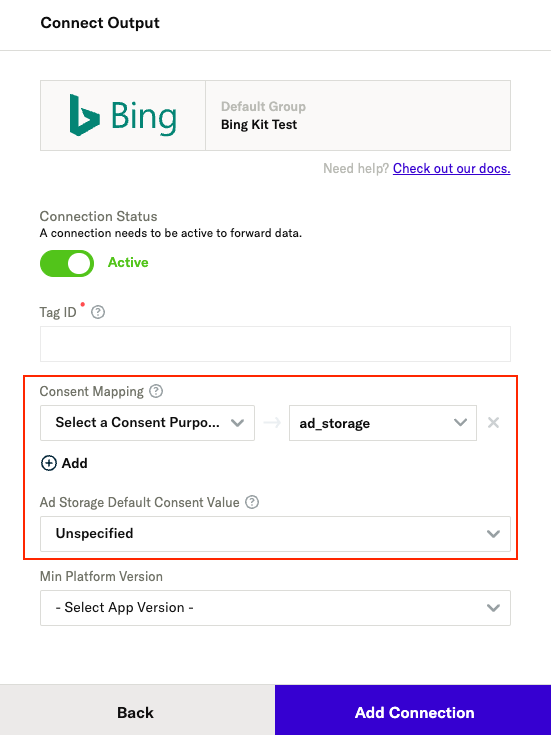Click the chevron on Min Platform Version dropdown
Screen dimensions: 551x735
[x=493, y=608]
